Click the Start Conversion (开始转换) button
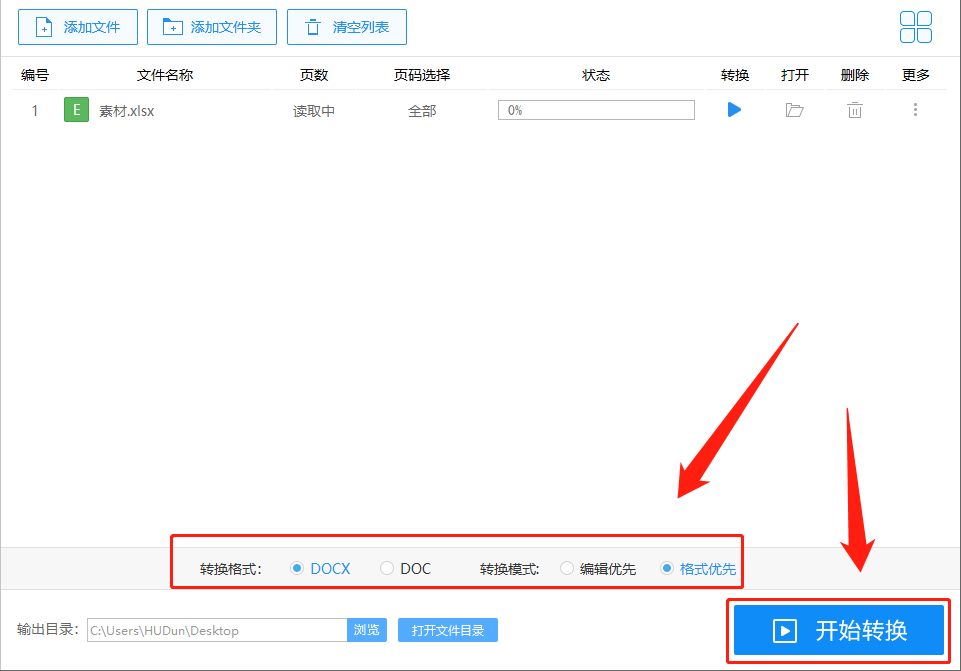Image resolution: width=961 pixels, height=671 pixels. point(839,631)
